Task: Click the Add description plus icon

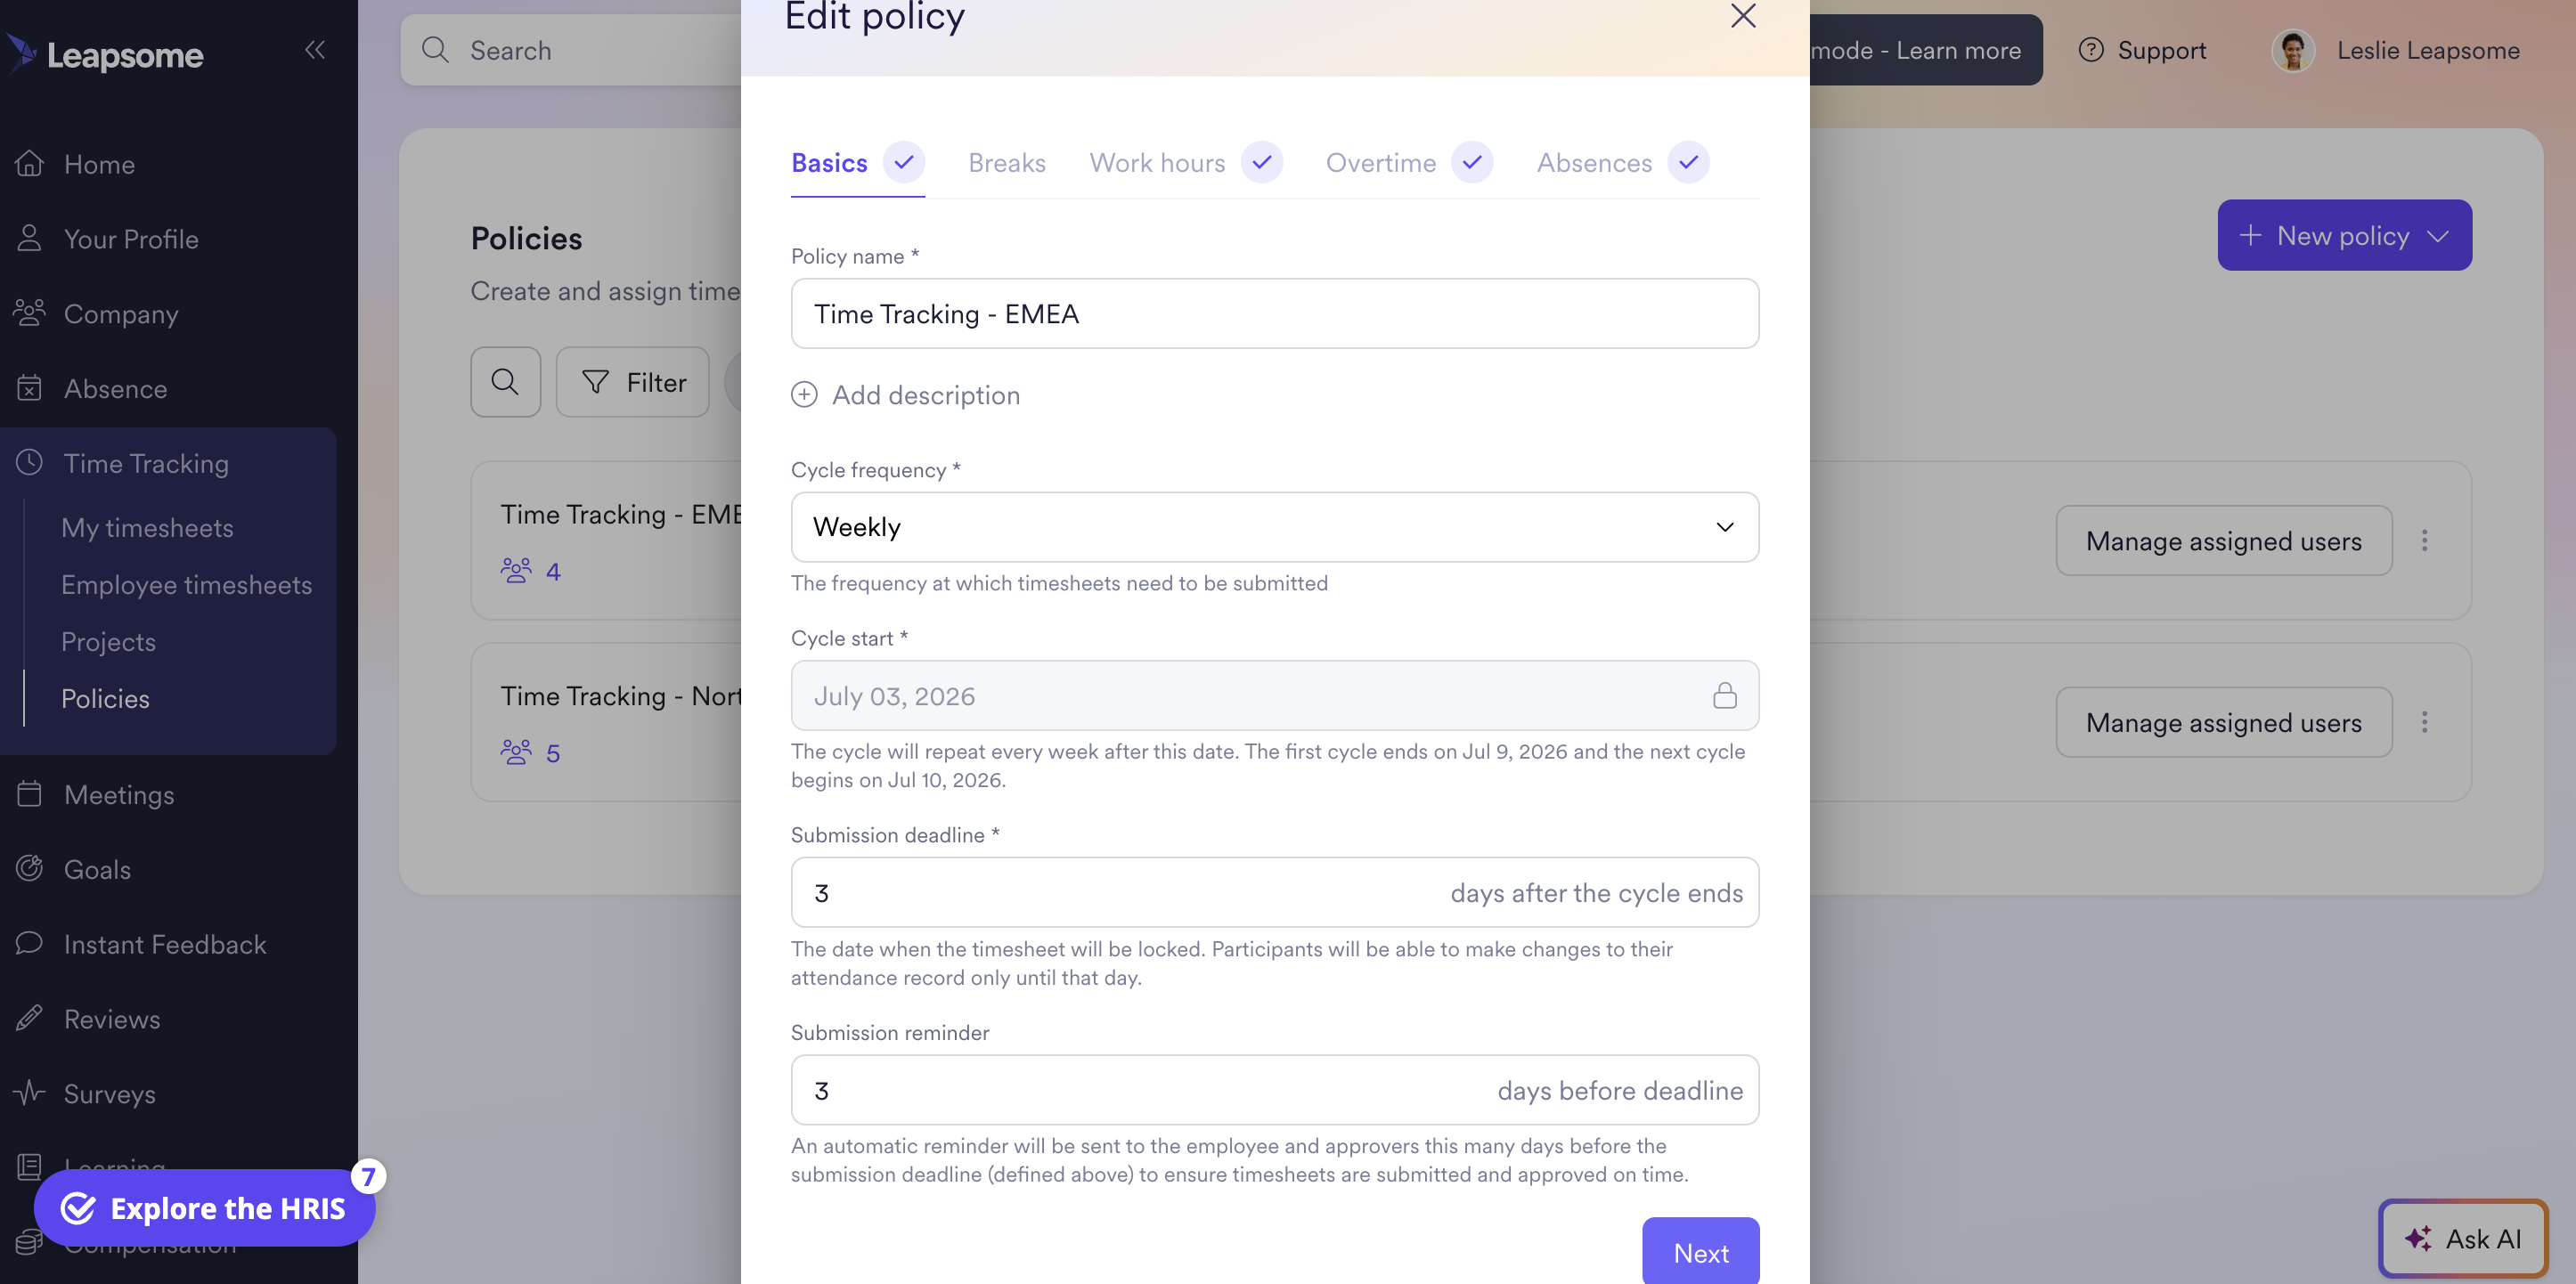Action: 804,395
